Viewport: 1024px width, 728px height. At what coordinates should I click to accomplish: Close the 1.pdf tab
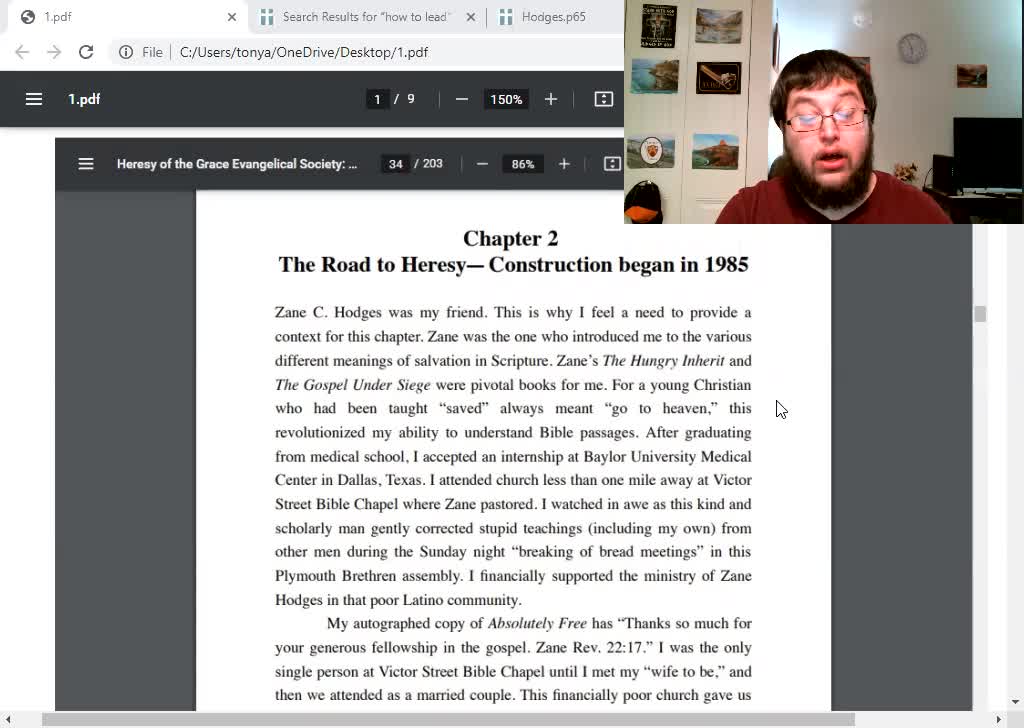232,17
